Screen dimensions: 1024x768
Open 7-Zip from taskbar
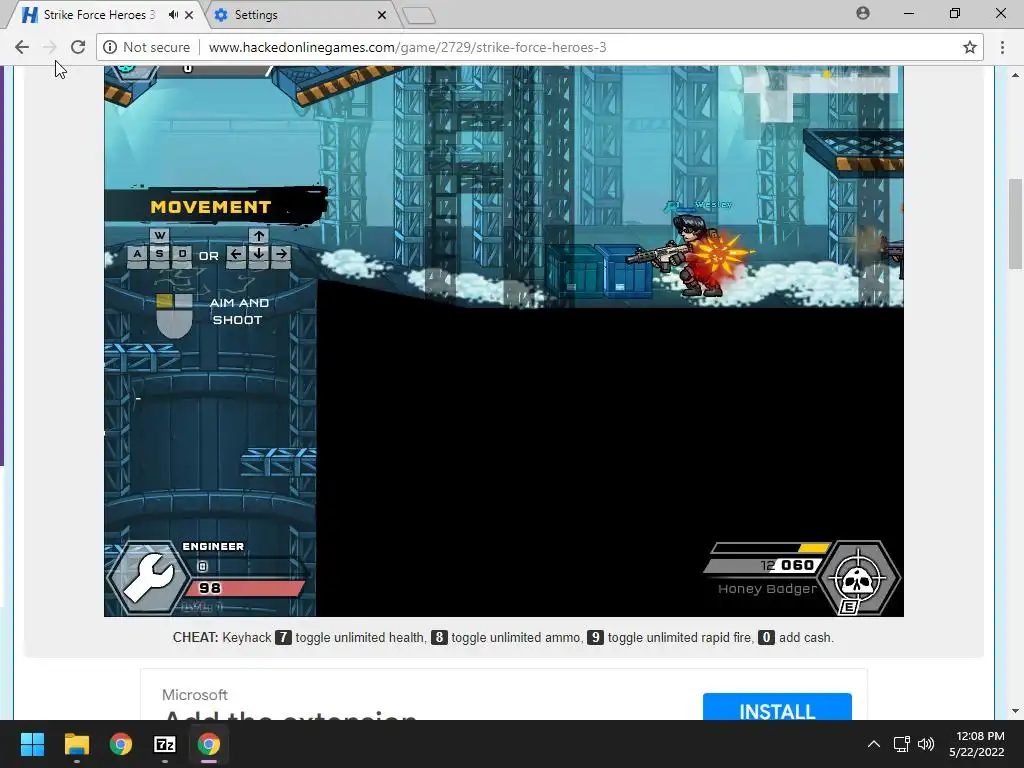pos(165,744)
